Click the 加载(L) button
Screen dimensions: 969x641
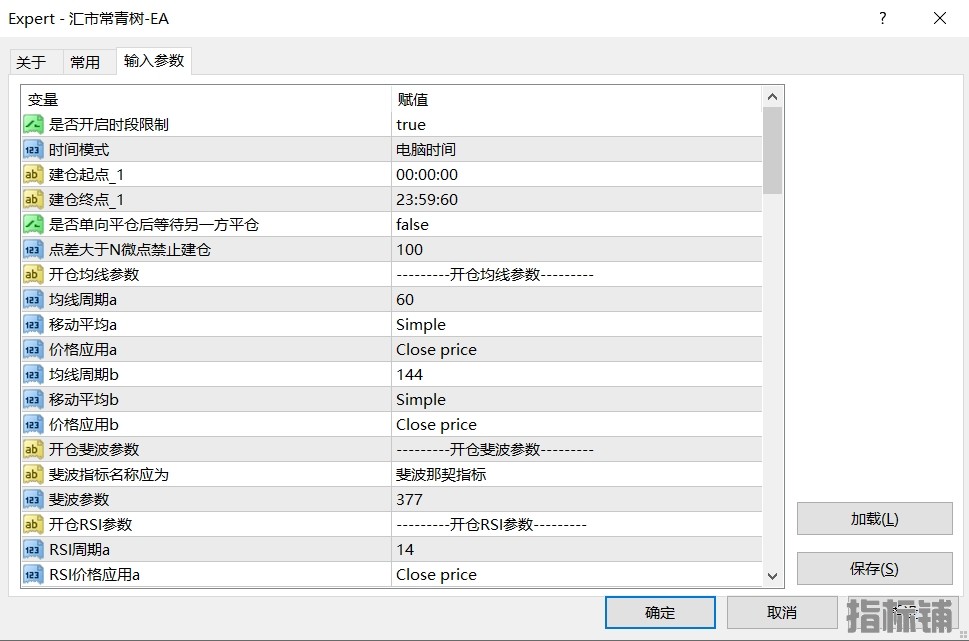pyautogui.click(x=874, y=519)
